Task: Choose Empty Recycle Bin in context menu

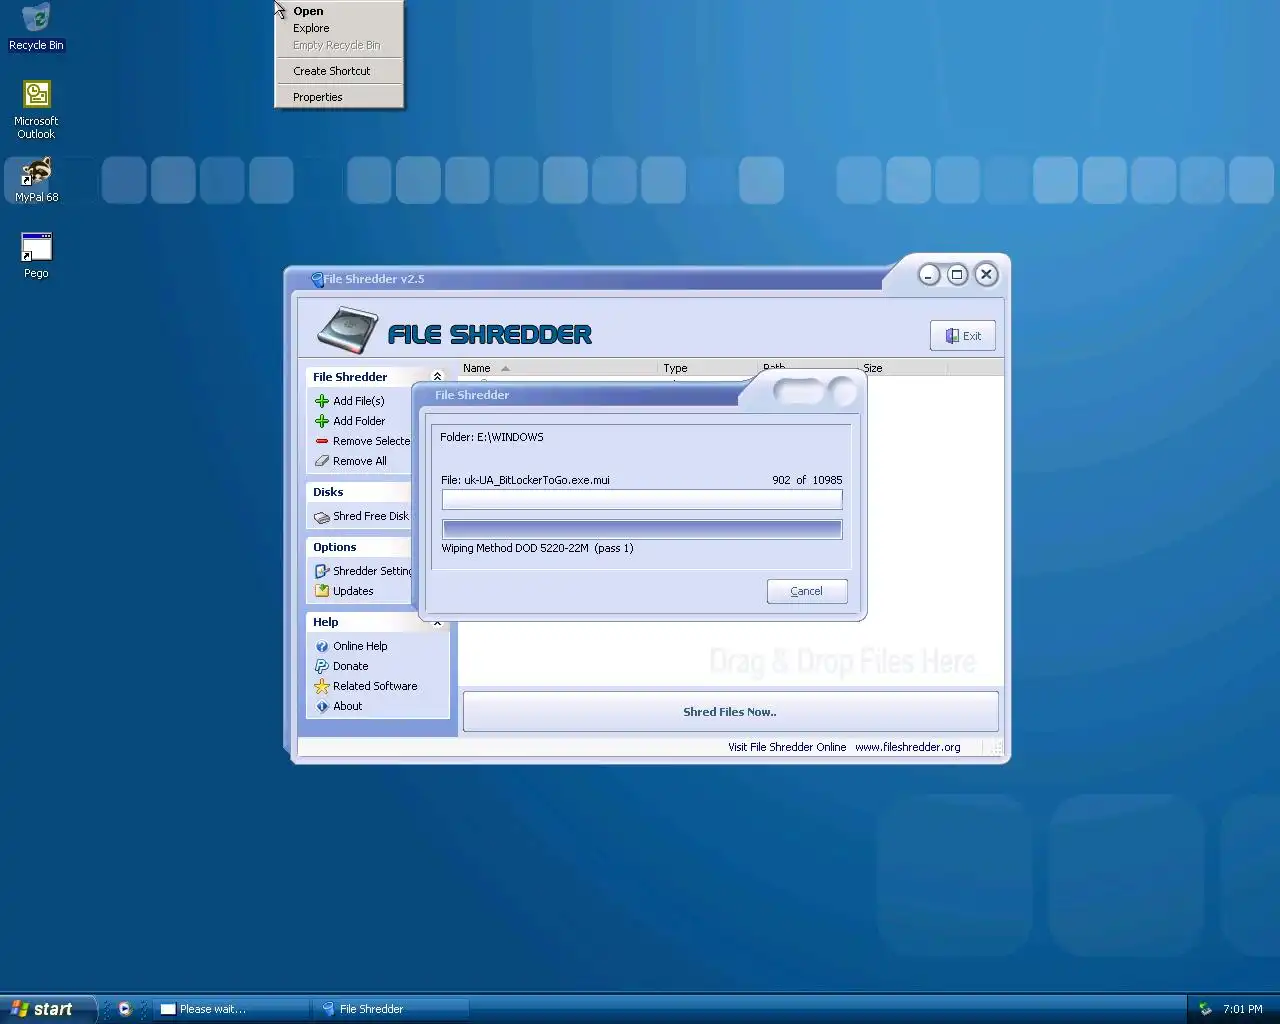Action: [339, 45]
